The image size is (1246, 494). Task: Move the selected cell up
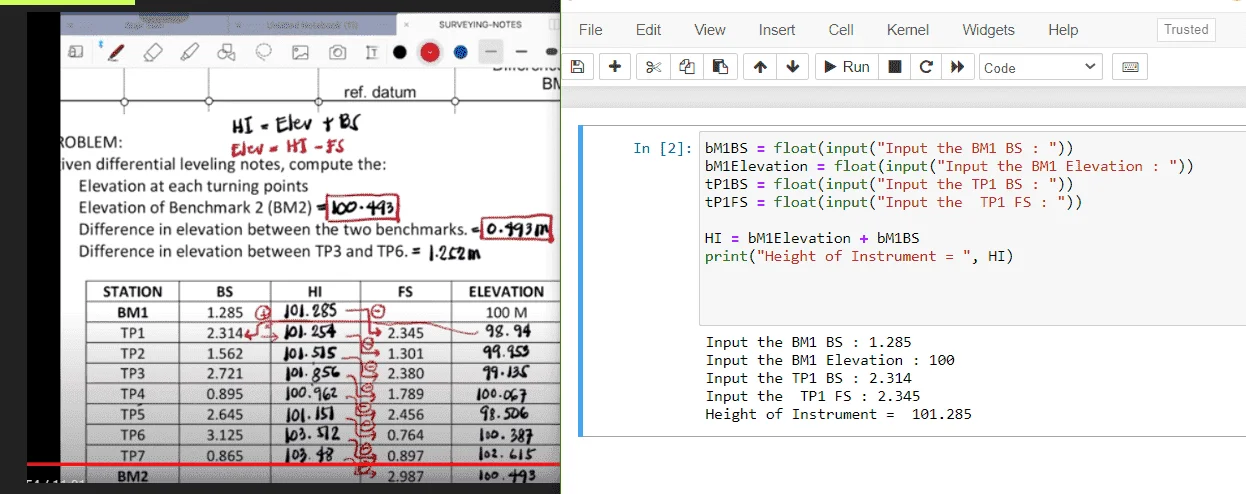tap(760, 67)
